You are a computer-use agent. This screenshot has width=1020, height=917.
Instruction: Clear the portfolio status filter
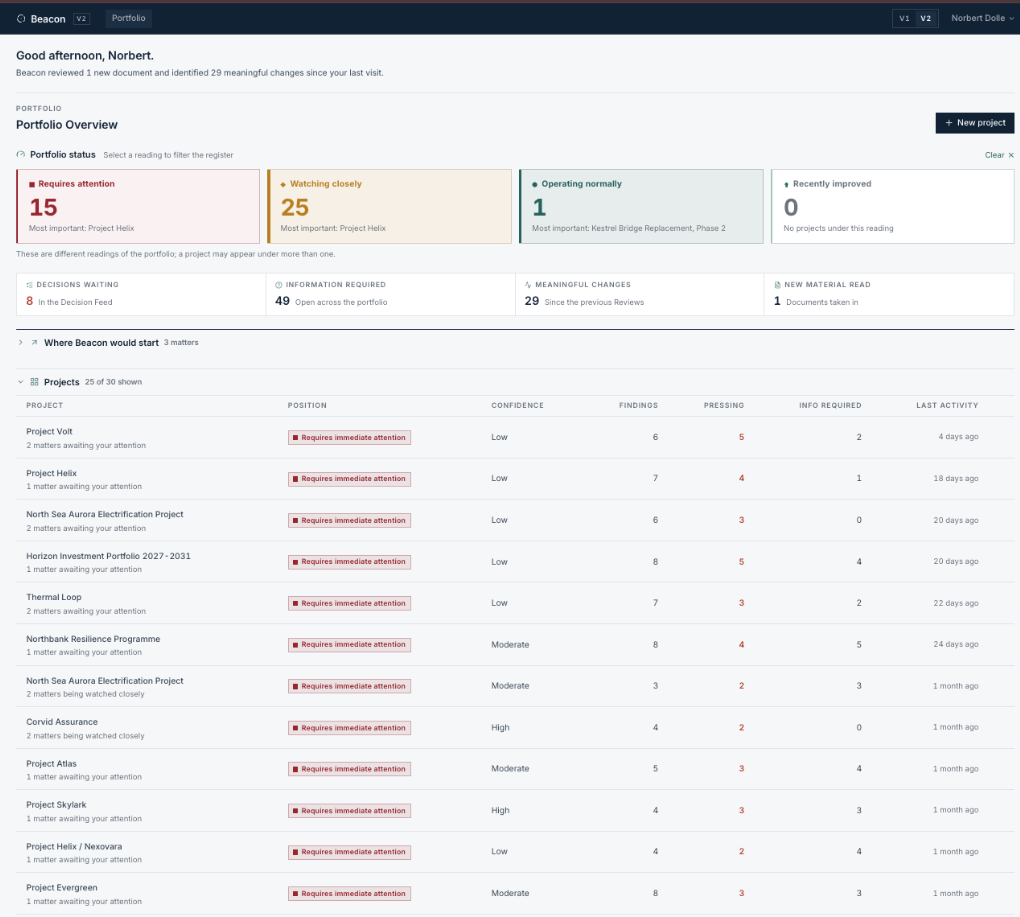point(999,155)
